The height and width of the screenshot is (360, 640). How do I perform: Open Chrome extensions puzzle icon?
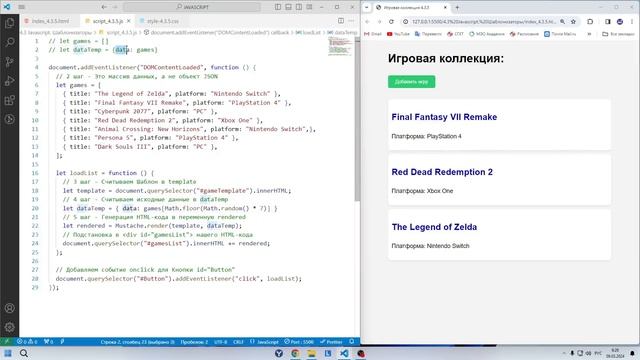click(x=590, y=22)
